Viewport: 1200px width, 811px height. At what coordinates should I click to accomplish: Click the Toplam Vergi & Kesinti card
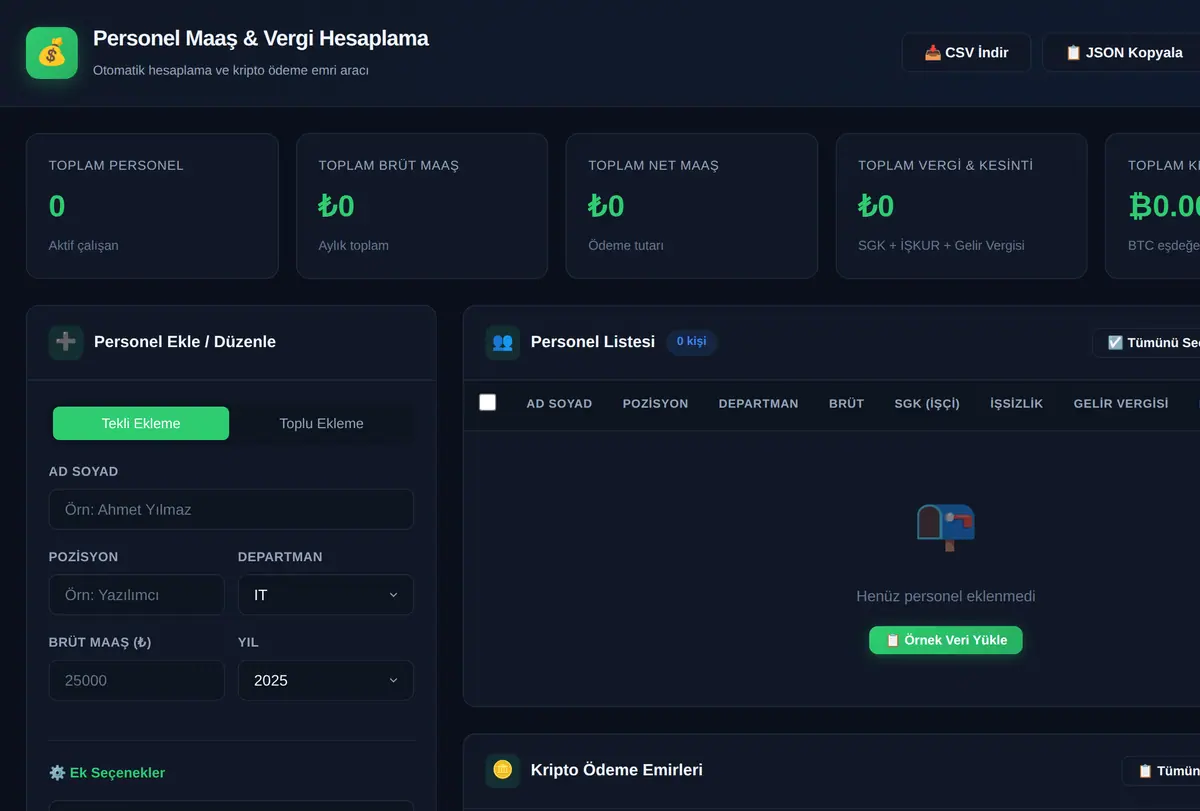click(962, 206)
